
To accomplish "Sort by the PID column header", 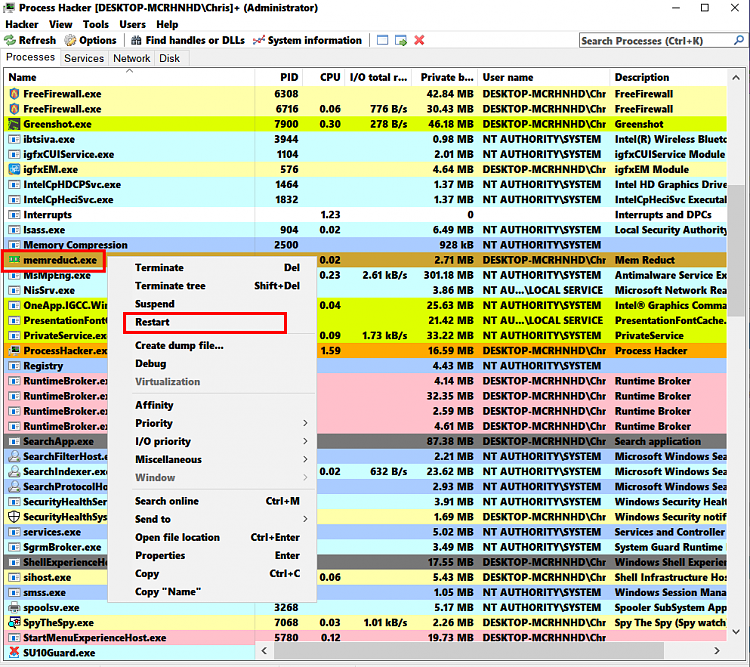I will 279,78.
